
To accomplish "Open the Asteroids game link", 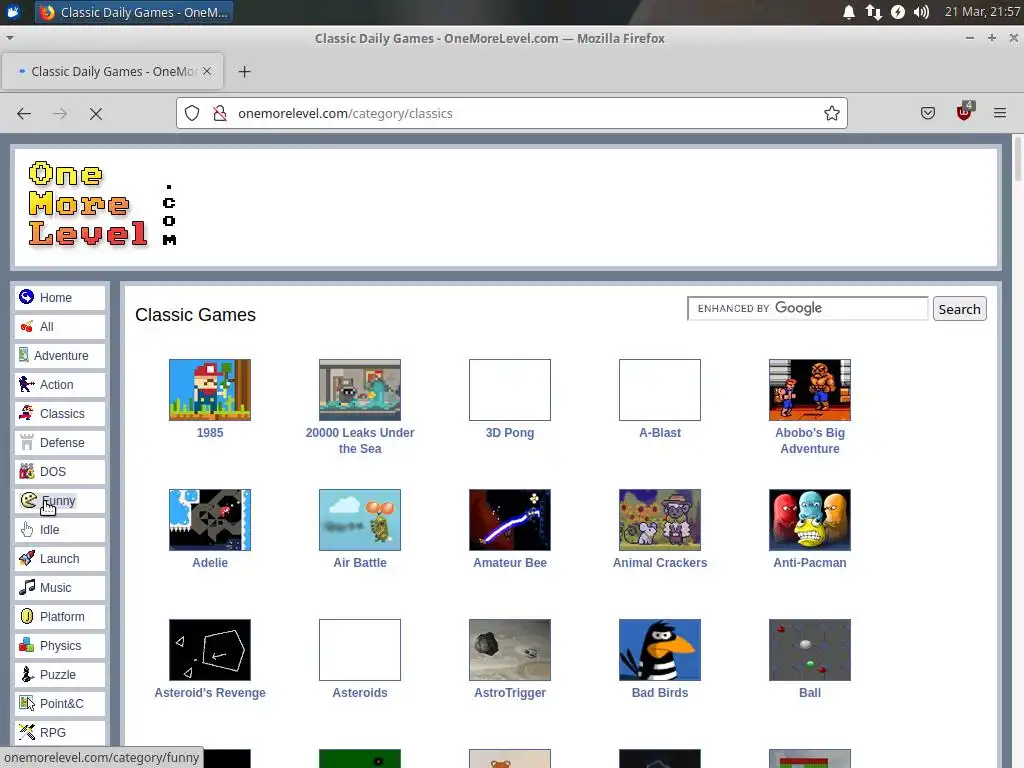I will click(x=360, y=692).
